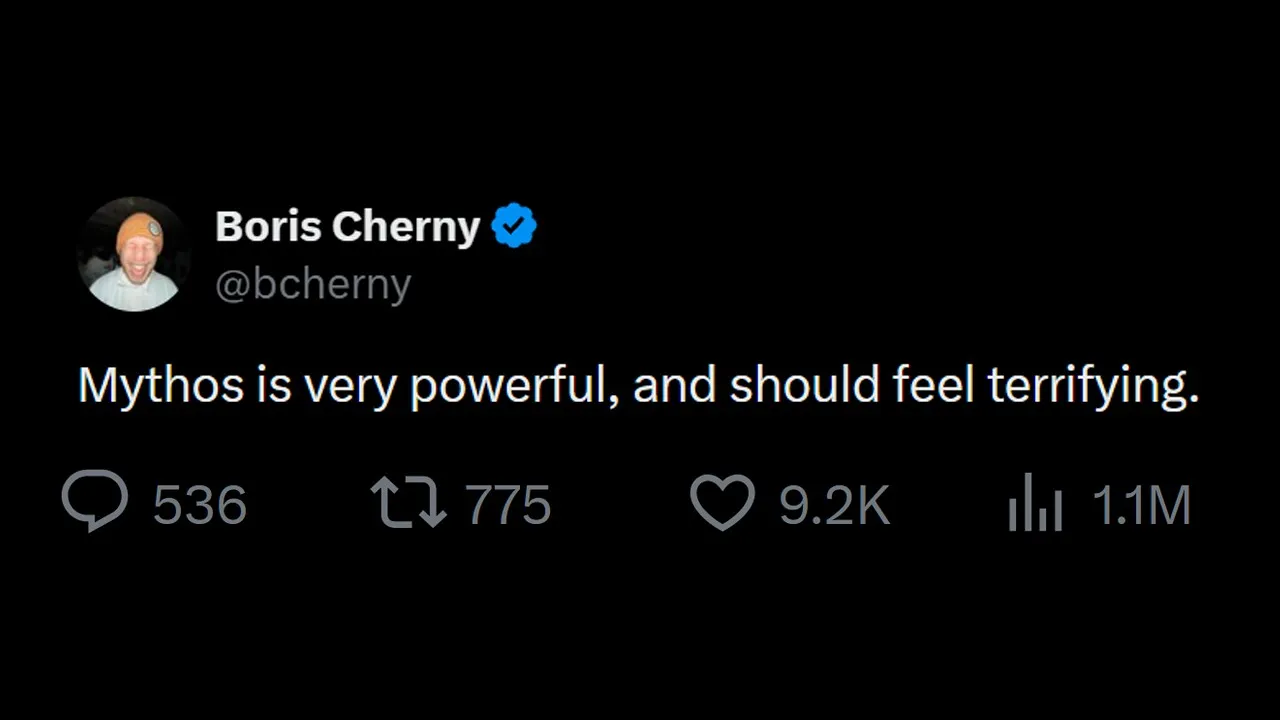Click the Boris Cherny display name

pyautogui.click(x=347, y=227)
